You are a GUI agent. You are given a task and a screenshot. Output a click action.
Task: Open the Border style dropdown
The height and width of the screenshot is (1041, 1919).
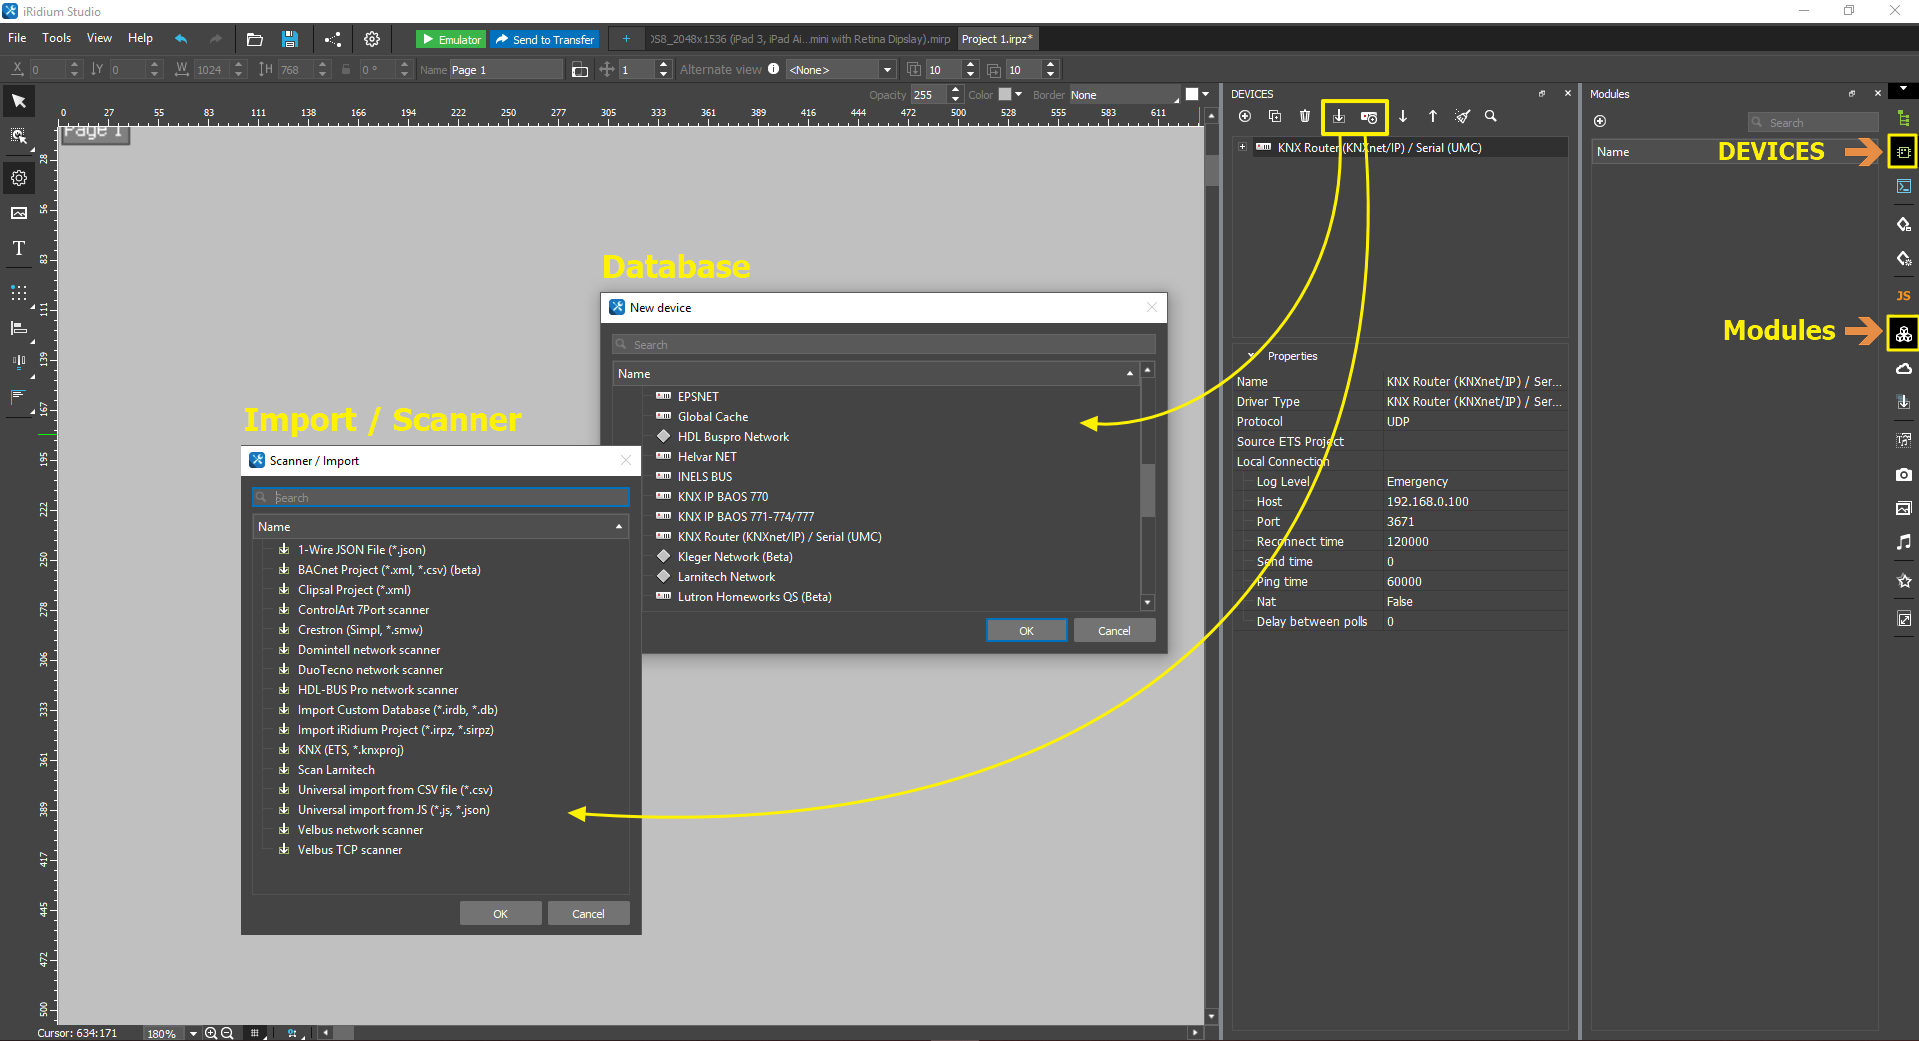coord(1125,95)
